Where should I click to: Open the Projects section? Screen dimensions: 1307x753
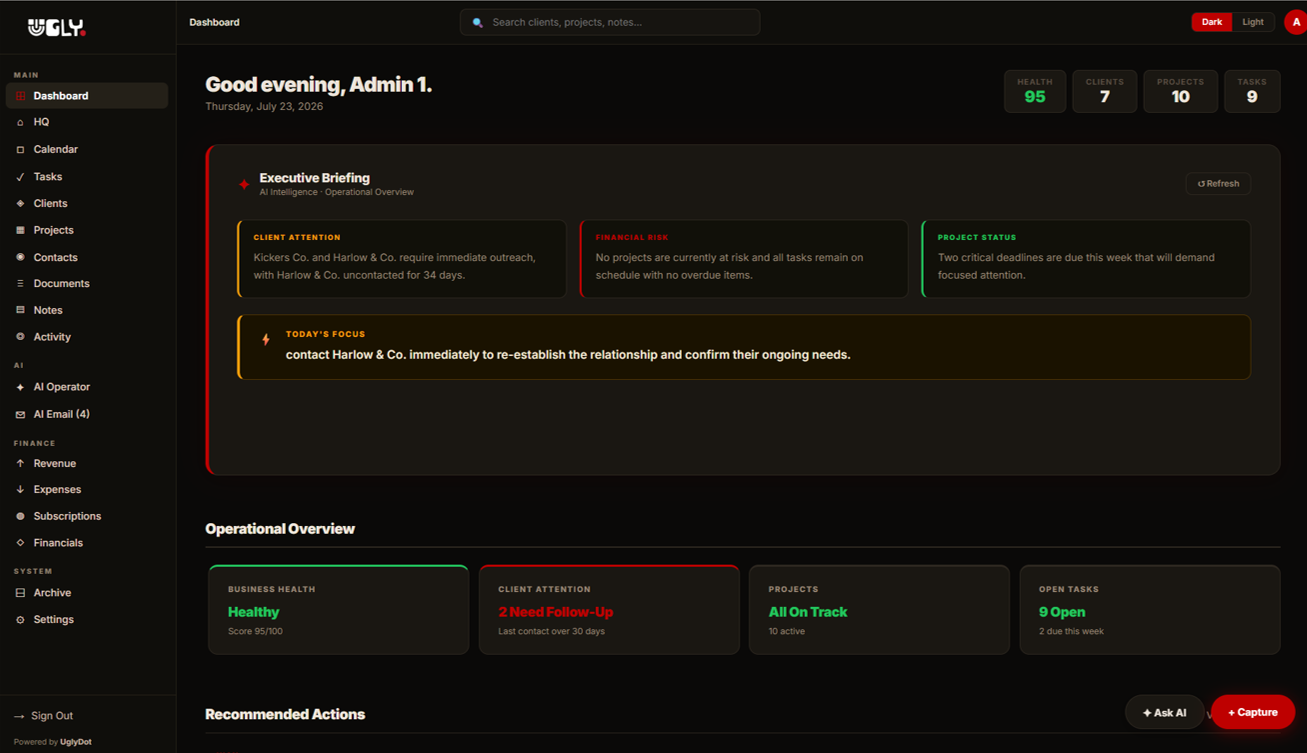coord(87,230)
